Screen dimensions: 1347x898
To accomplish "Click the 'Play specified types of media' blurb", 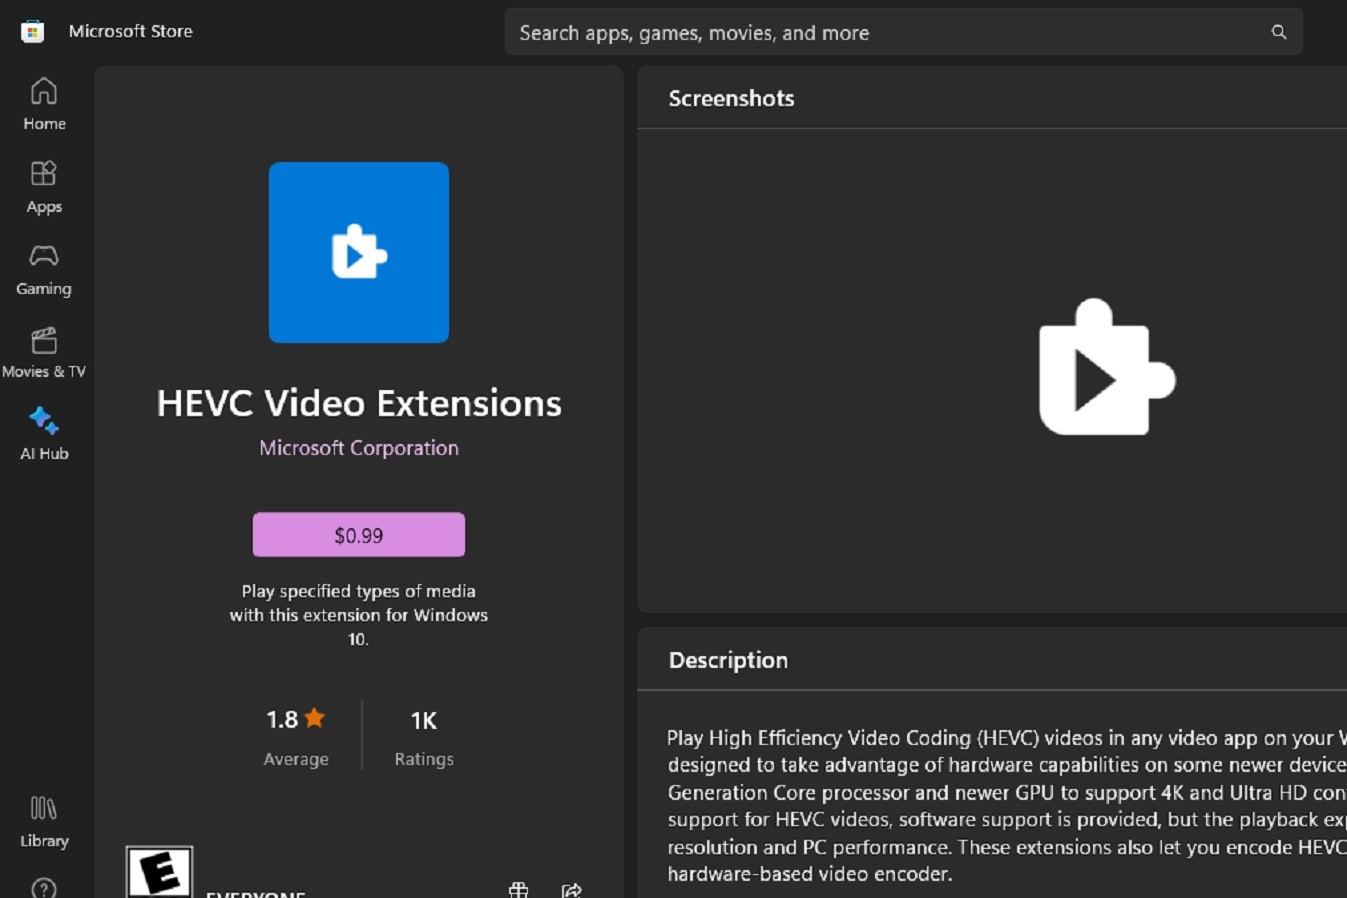I will 359,615.
